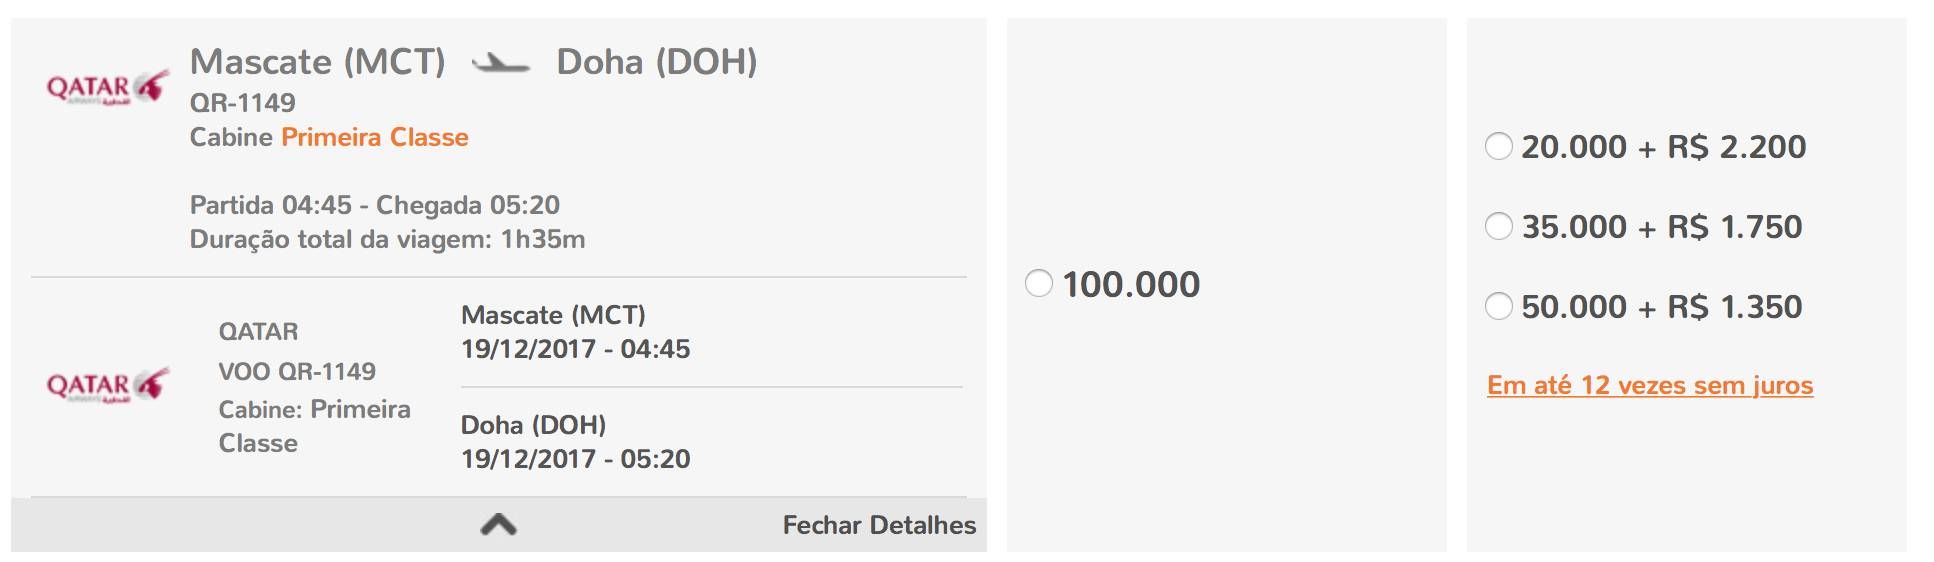Click flight number QR-1149 under the route

pyautogui.click(x=243, y=102)
